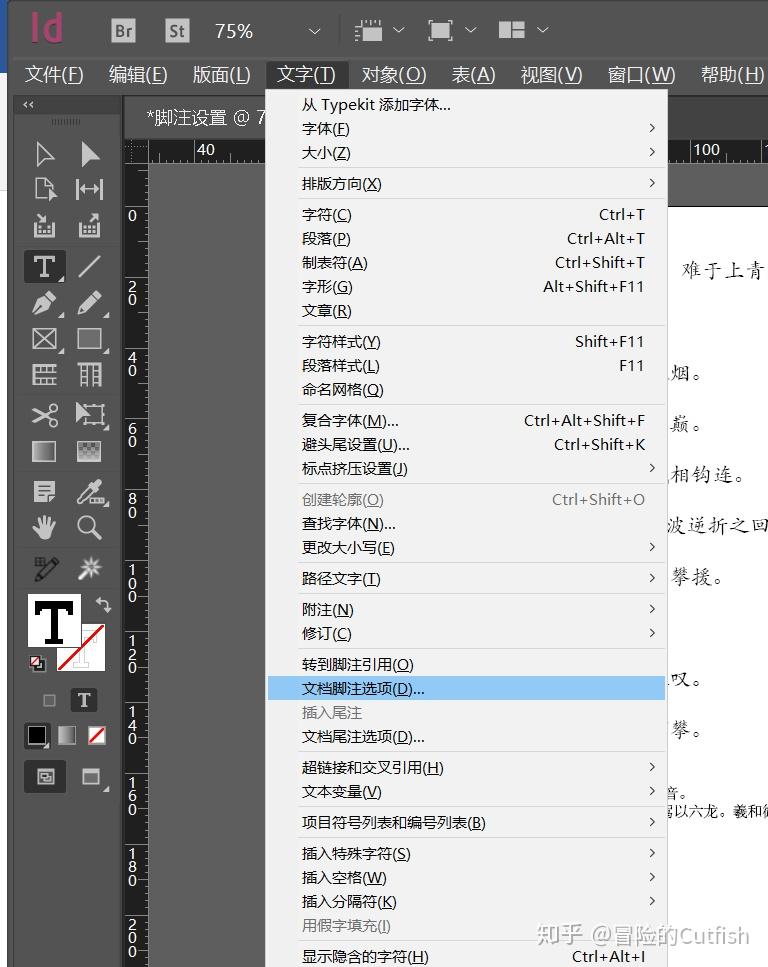Expand 字体(F) submenu
Image resolution: width=768 pixels, height=967 pixels.
[x=468, y=129]
